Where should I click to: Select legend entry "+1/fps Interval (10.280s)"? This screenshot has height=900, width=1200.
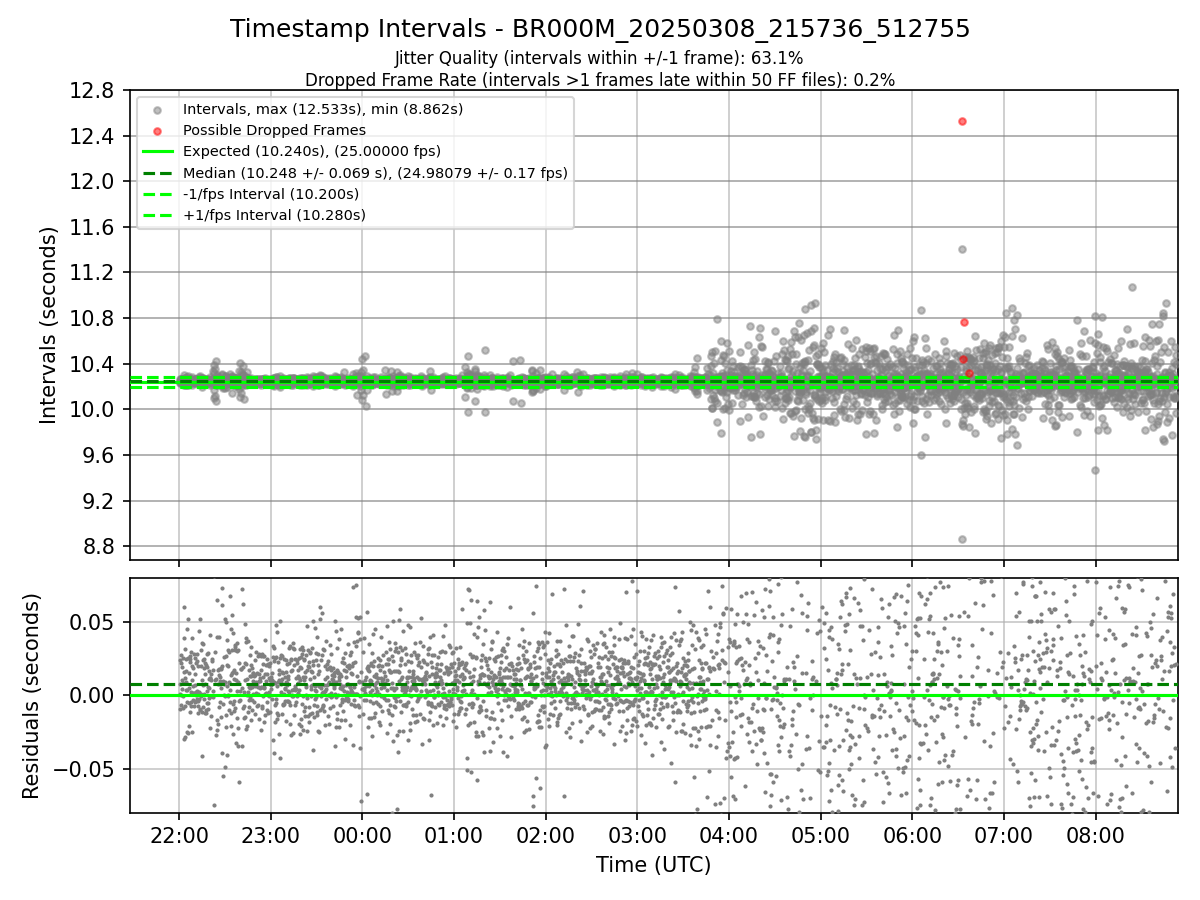coord(274,215)
